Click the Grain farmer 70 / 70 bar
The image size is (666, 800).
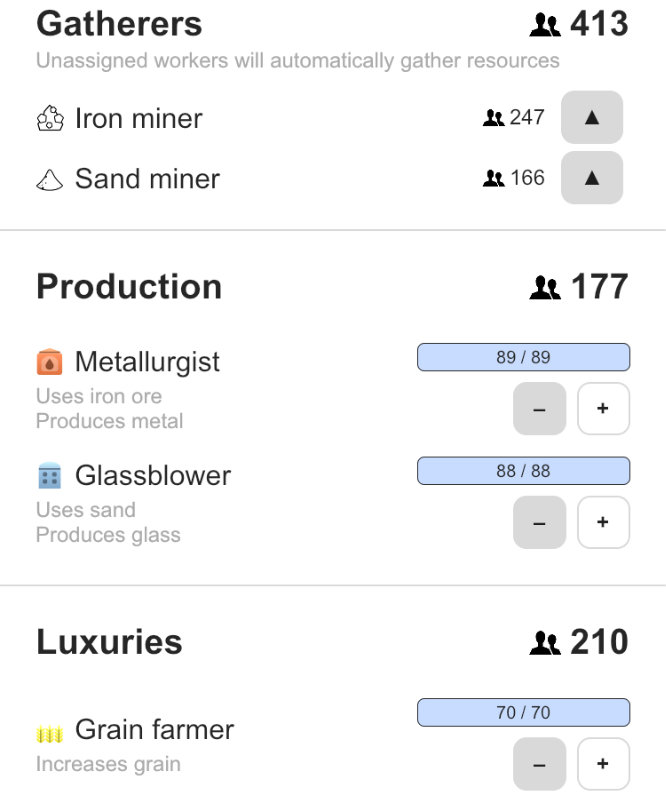pyautogui.click(x=523, y=713)
